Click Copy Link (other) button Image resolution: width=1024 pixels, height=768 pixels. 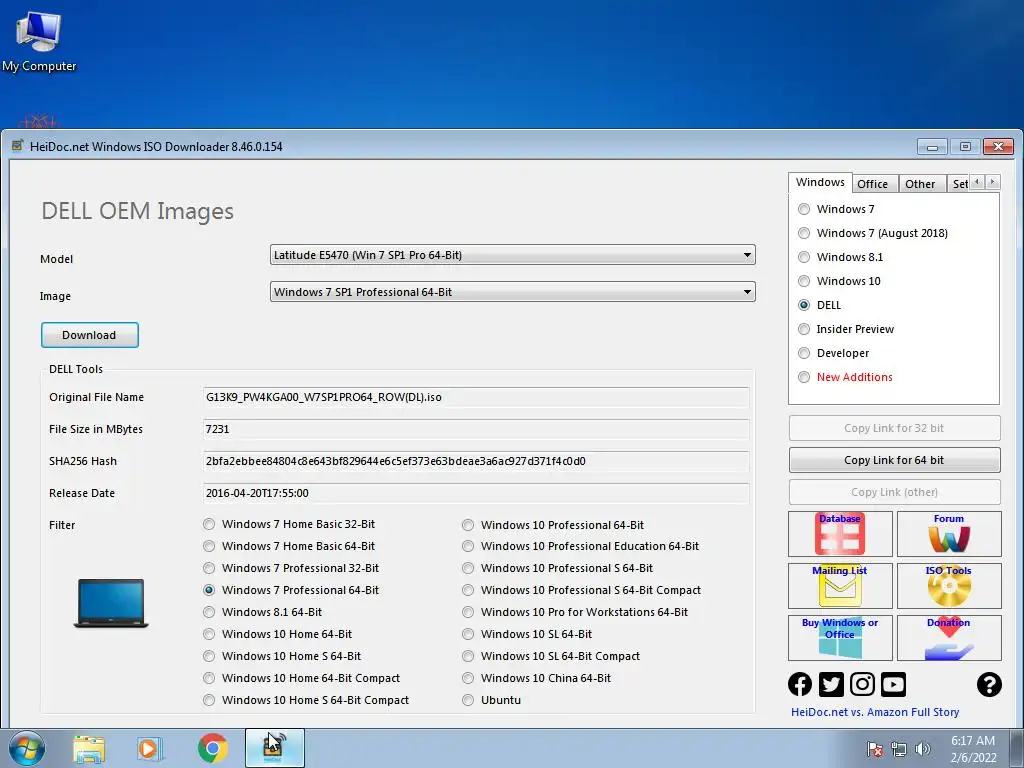tap(894, 492)
